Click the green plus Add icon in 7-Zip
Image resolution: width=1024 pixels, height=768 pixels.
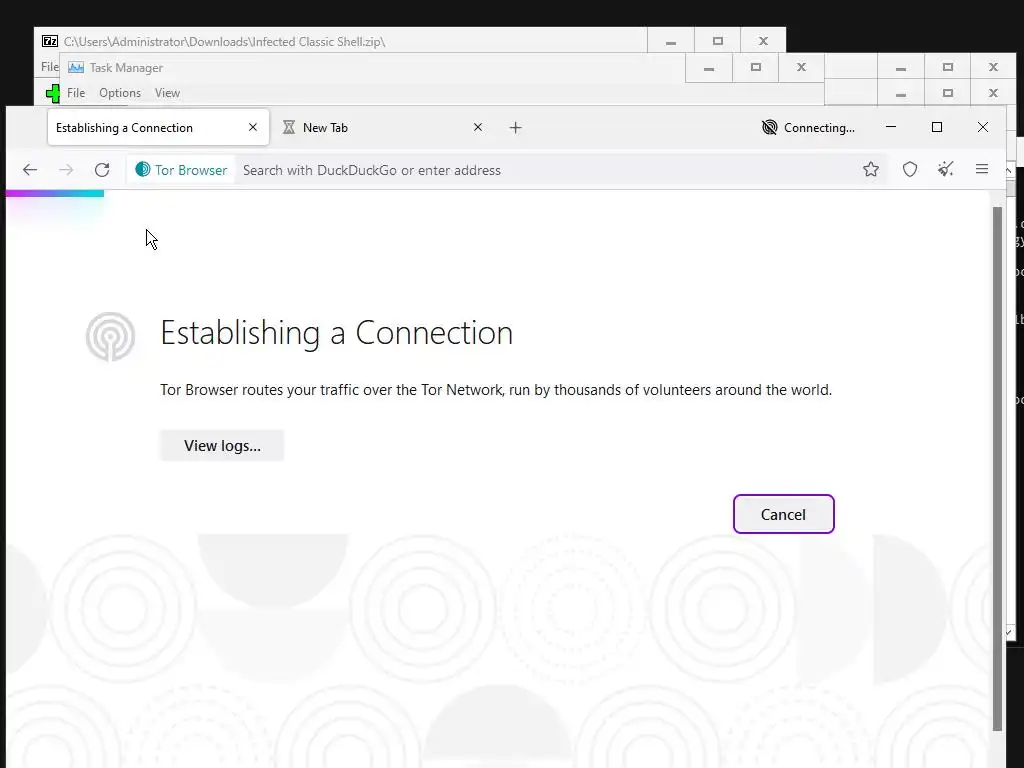pos(53,93)
